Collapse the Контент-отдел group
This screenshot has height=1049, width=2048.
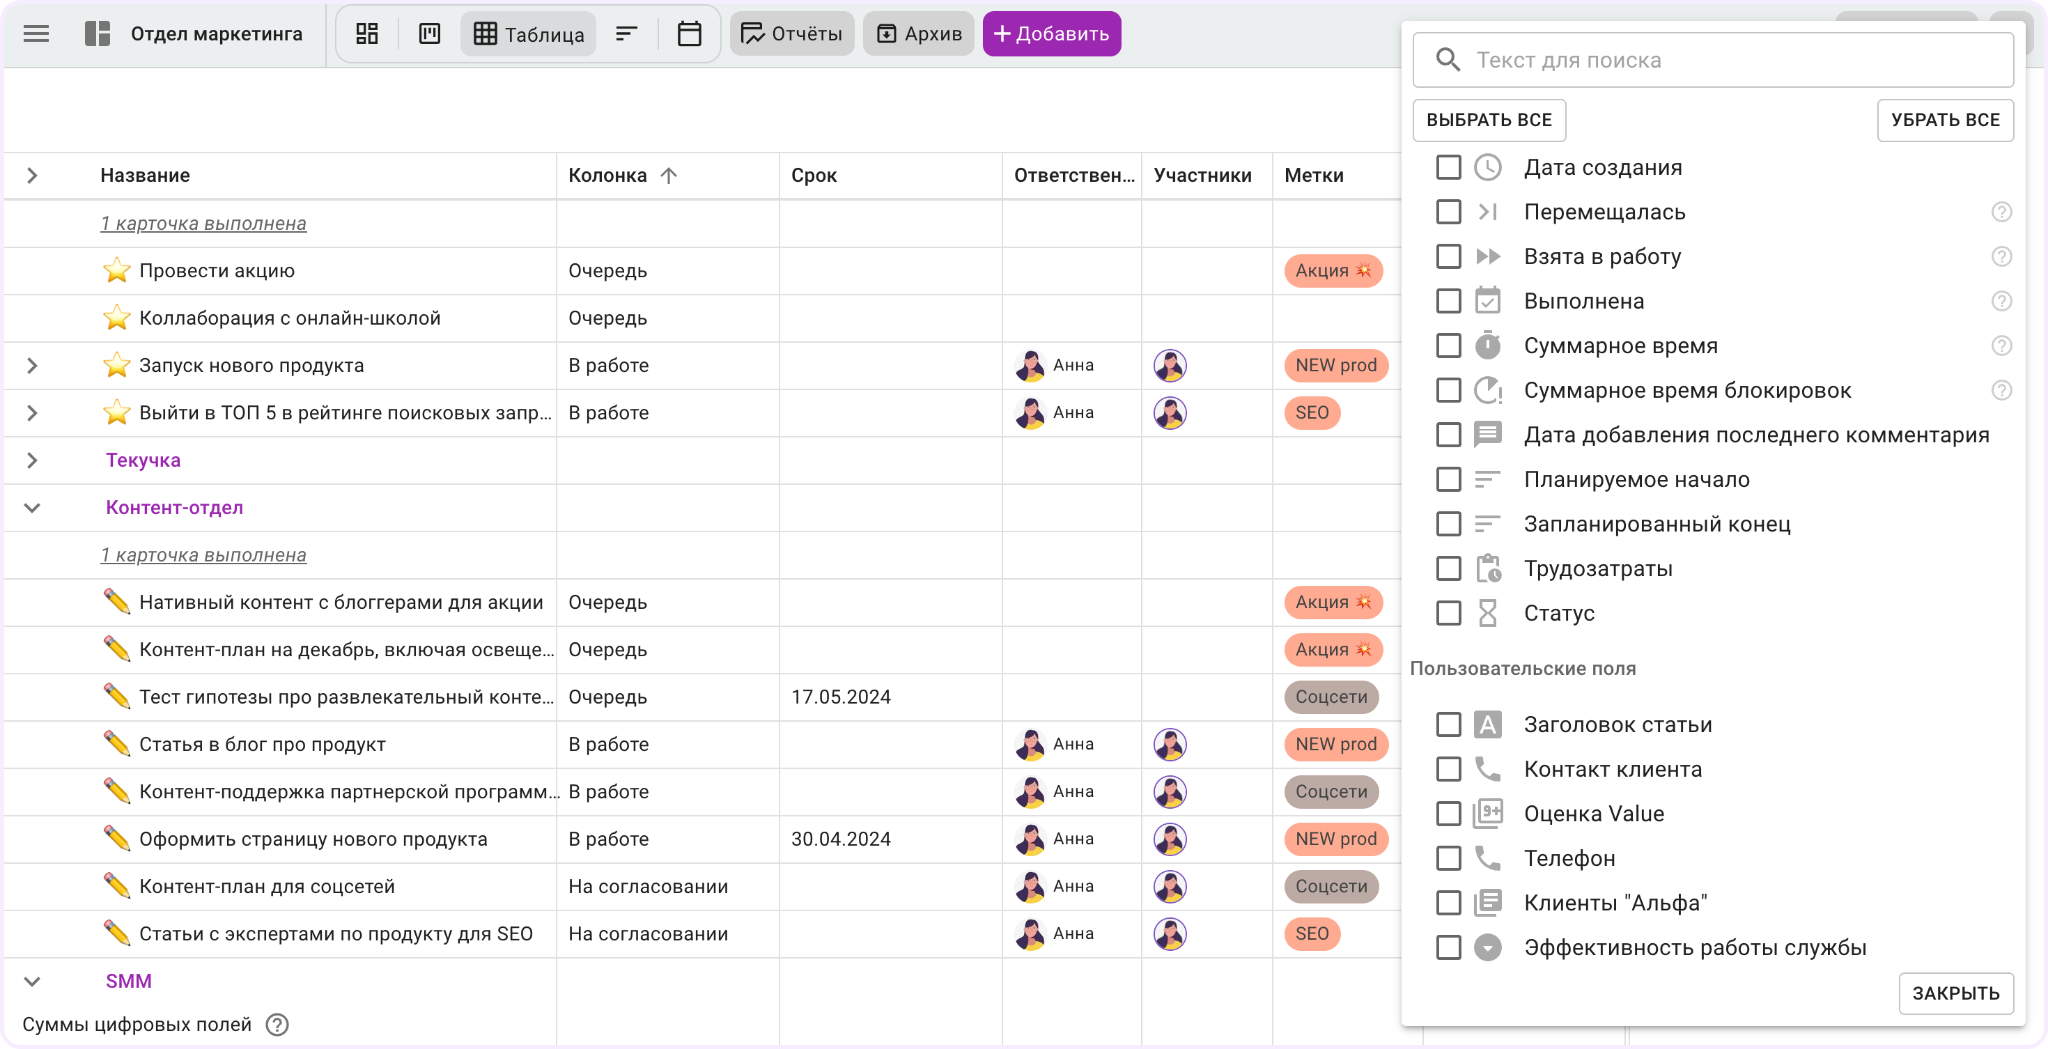tap(32, 508)
